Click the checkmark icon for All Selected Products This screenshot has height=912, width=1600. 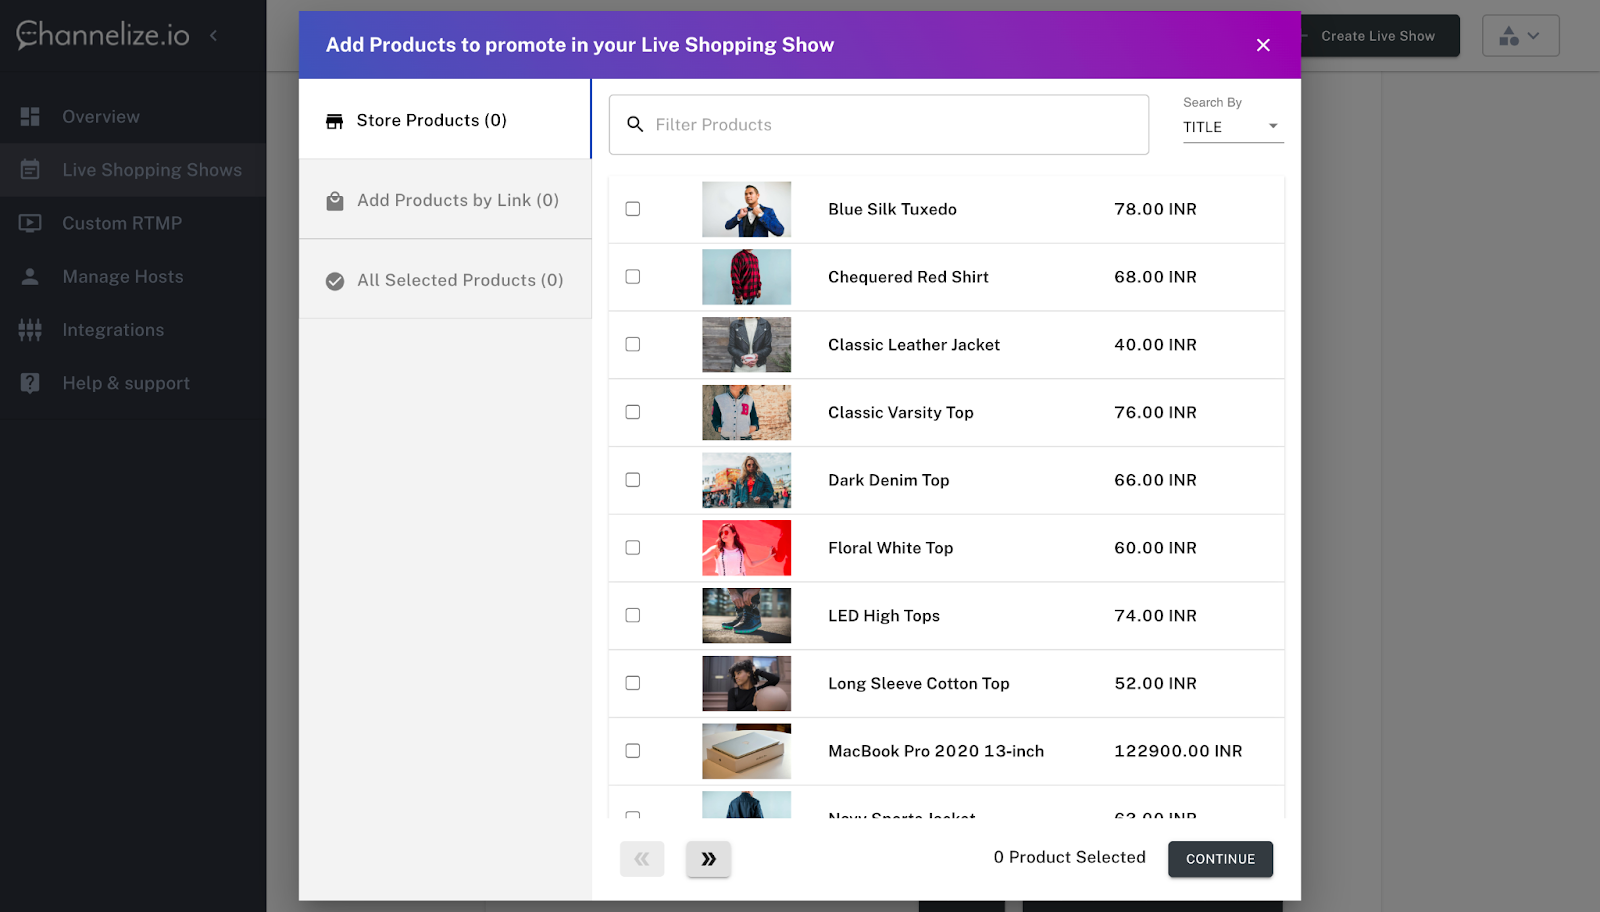click(335, 281)
